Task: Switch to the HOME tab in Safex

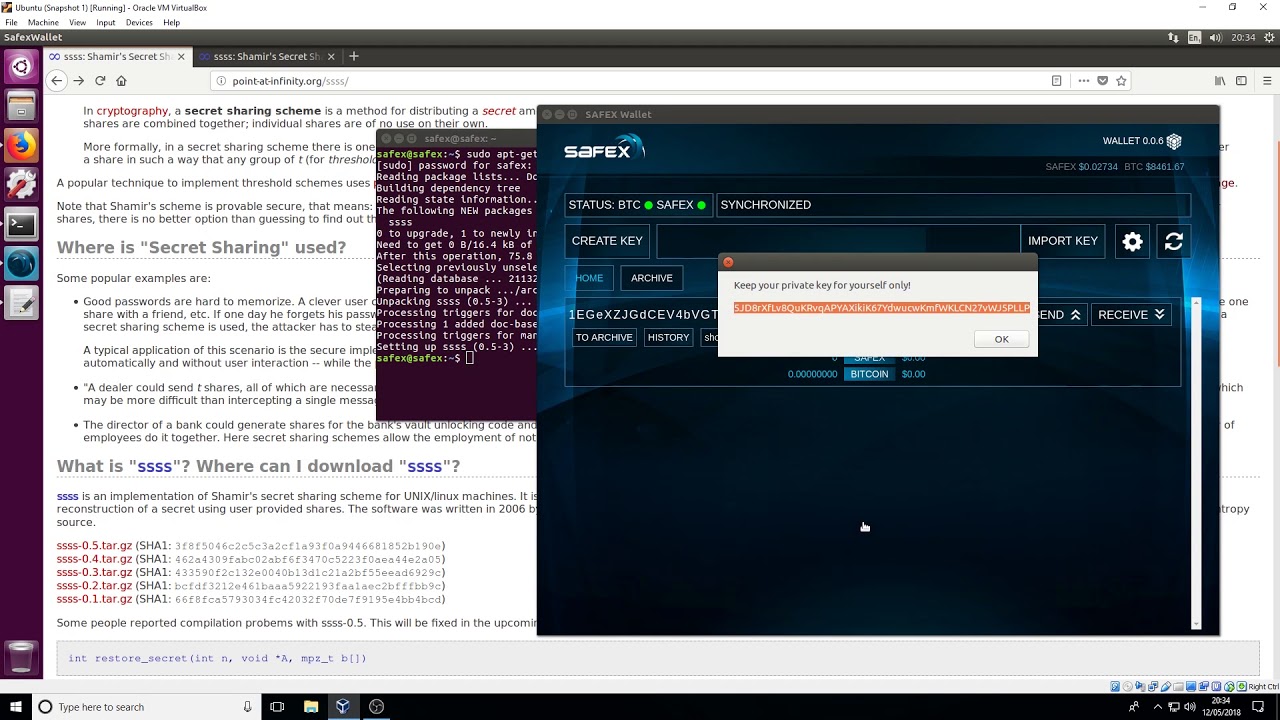Action: [589, 278]
